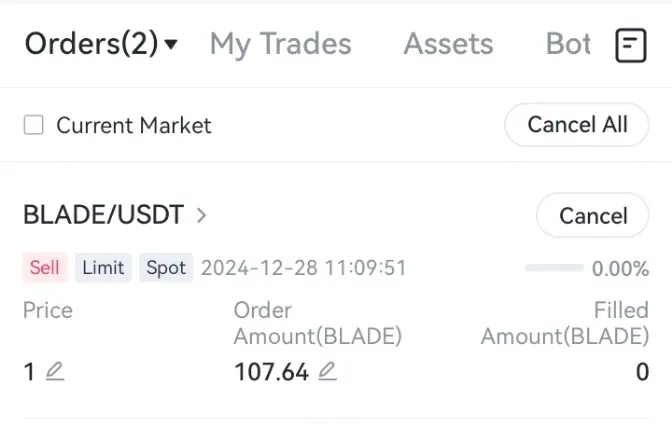Open the BLADE/USDT trading pair
This screenshot has width=672, height=424.
pos(103,215)
